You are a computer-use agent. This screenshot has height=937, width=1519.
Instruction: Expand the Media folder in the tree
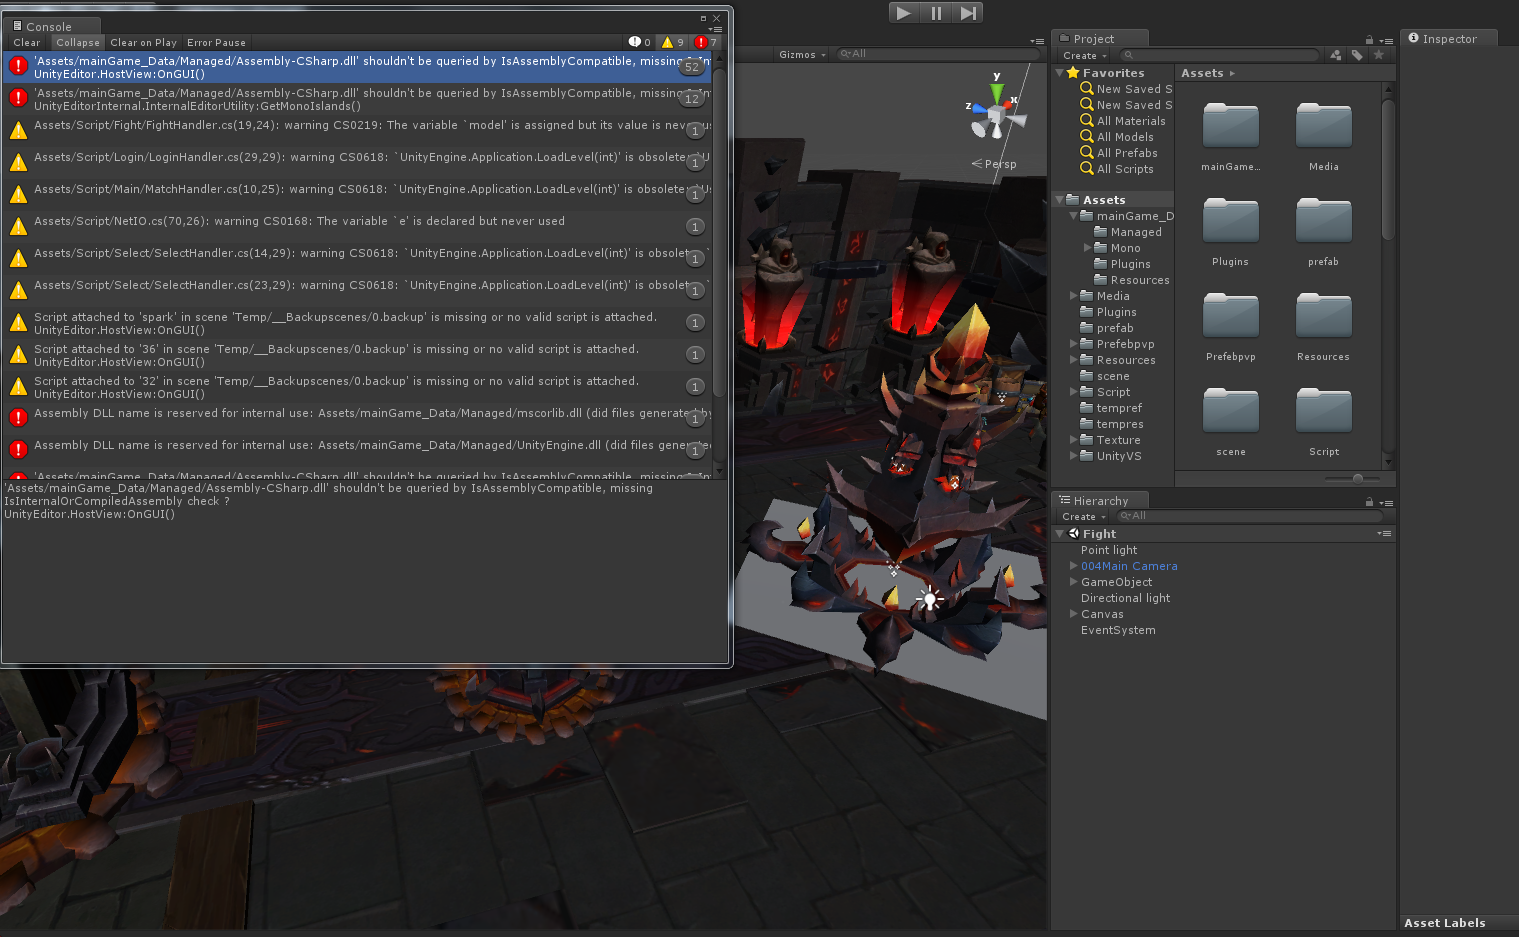click(x=1074, y=296)
